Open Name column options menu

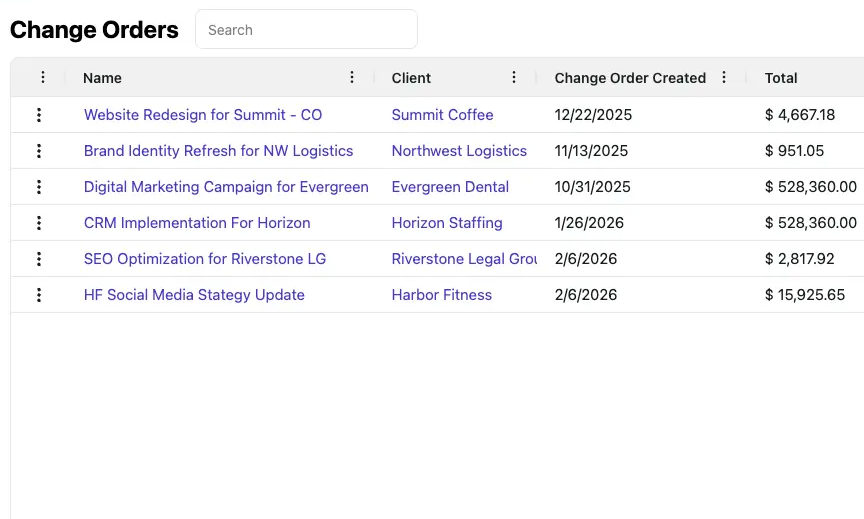click(x=351, y=78)
